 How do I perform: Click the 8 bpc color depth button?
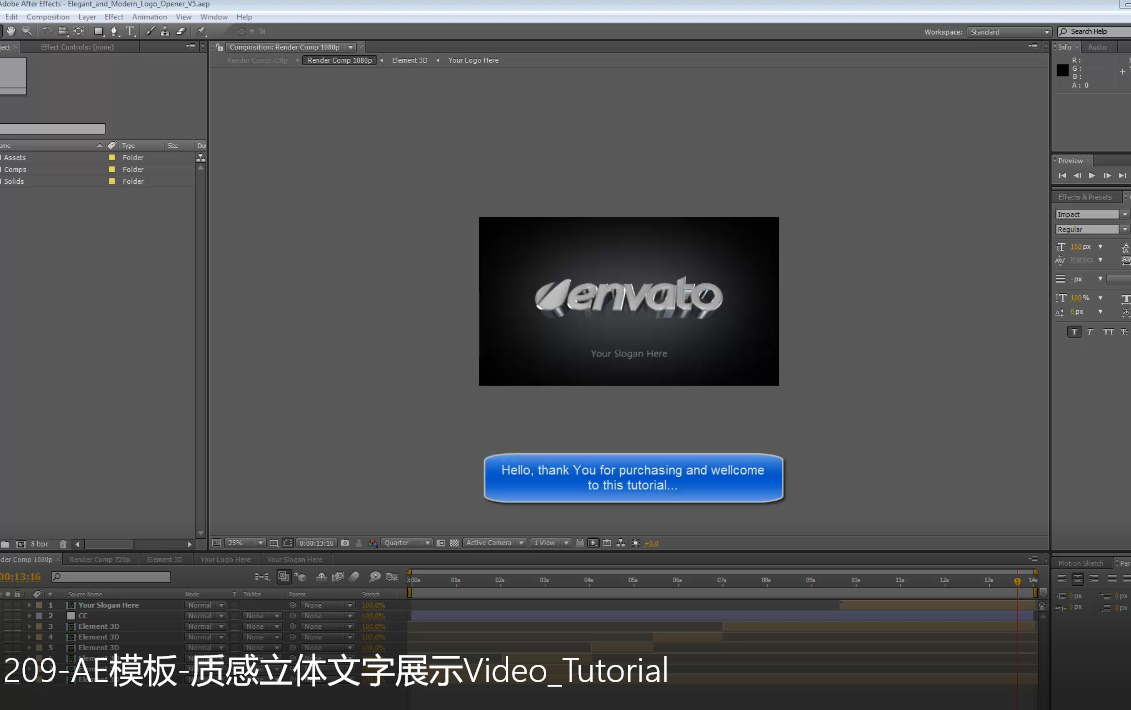point(40,544)
